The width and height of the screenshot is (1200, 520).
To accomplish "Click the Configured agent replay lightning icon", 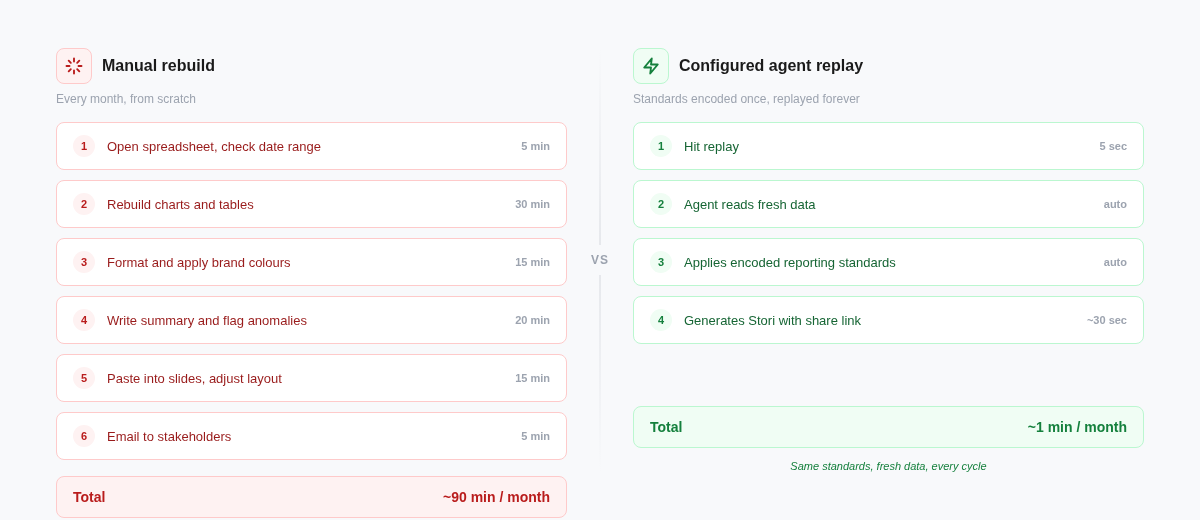I will point(651,66).
